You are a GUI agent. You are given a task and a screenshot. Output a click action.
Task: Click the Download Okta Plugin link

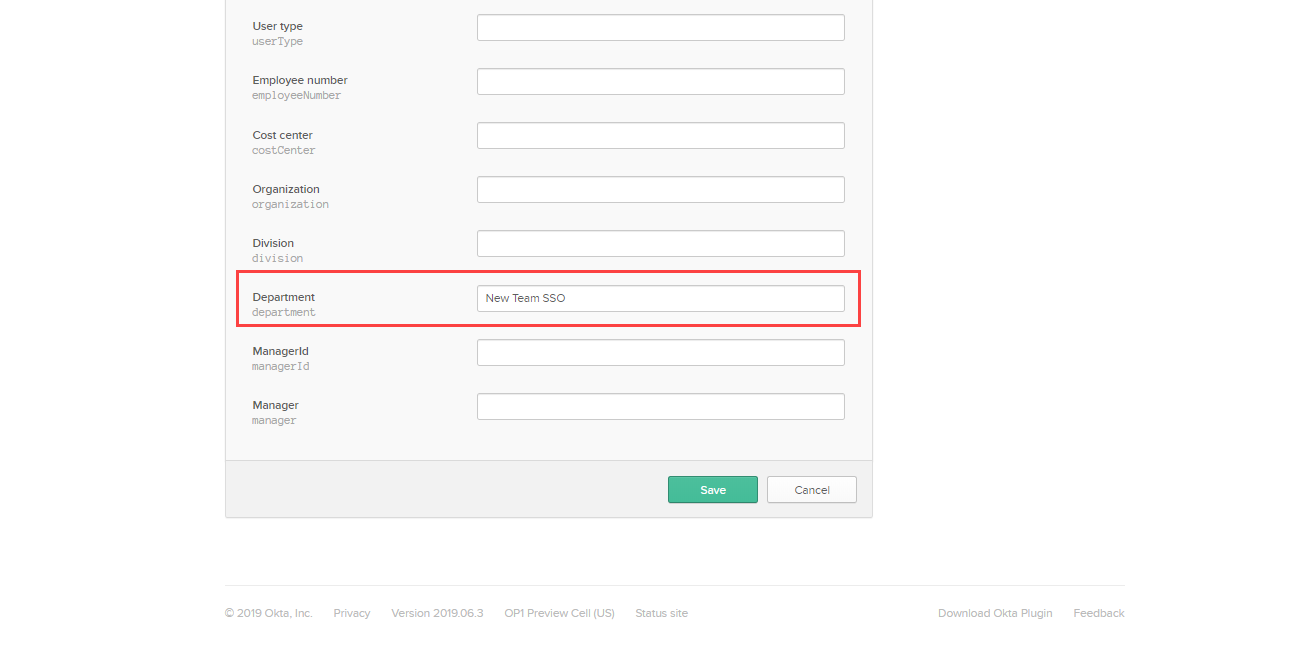[994, 612]
